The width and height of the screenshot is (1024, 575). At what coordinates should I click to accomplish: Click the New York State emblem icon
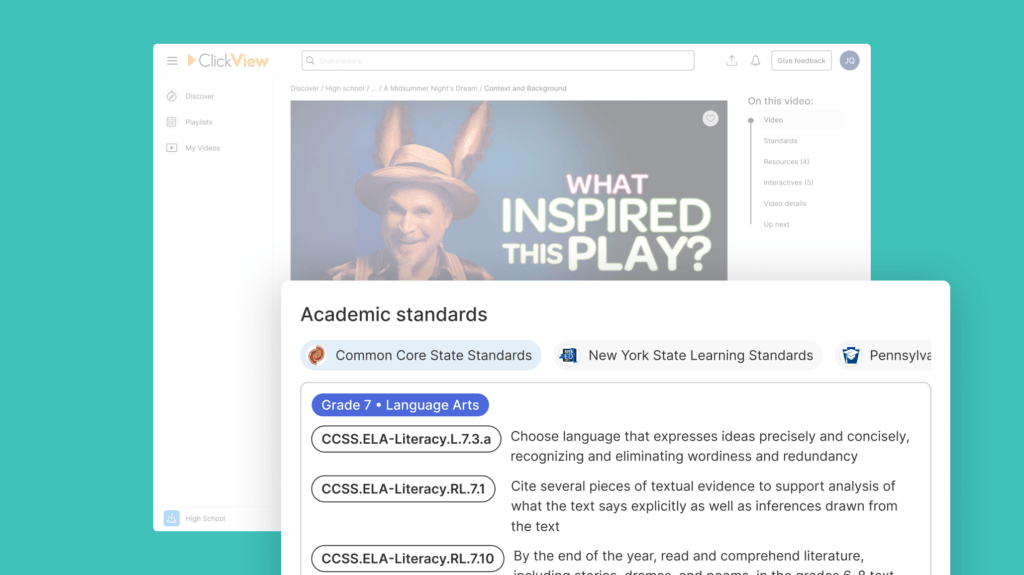pyautogui.click(x=569, y=355)
